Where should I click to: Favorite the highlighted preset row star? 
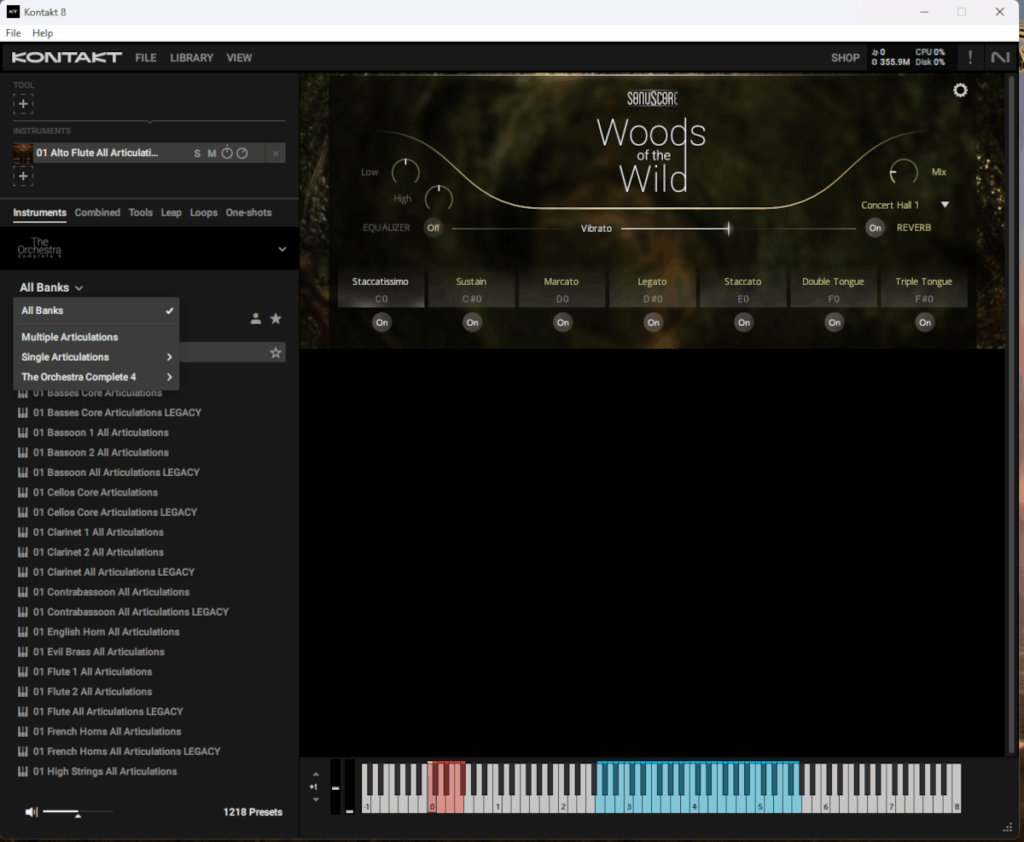coord(276,353)
